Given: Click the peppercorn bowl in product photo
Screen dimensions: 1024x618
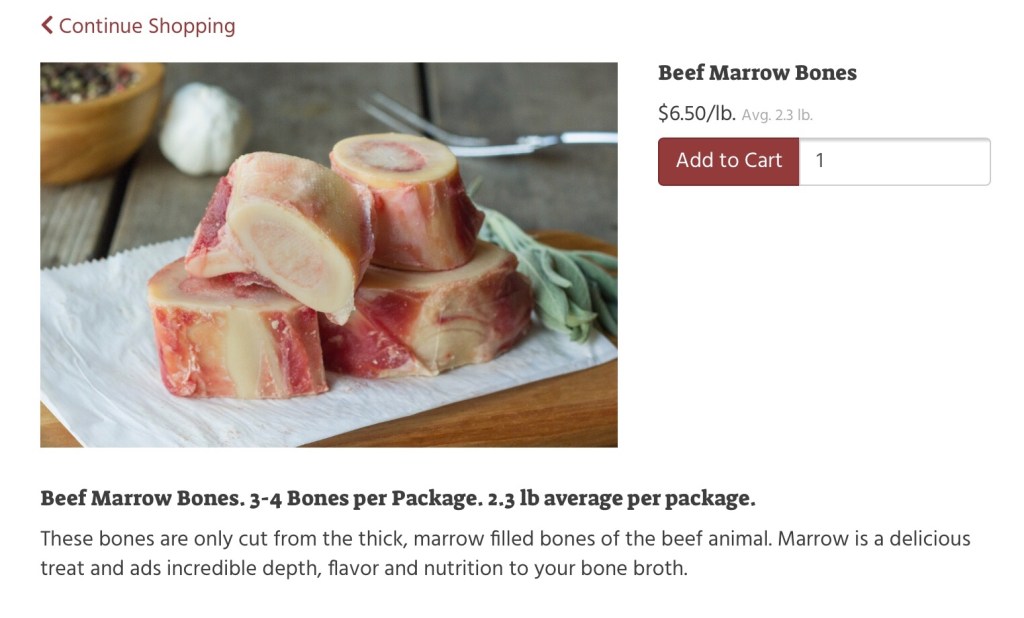Looking at the screenshot, I should (x=95, y=110).
